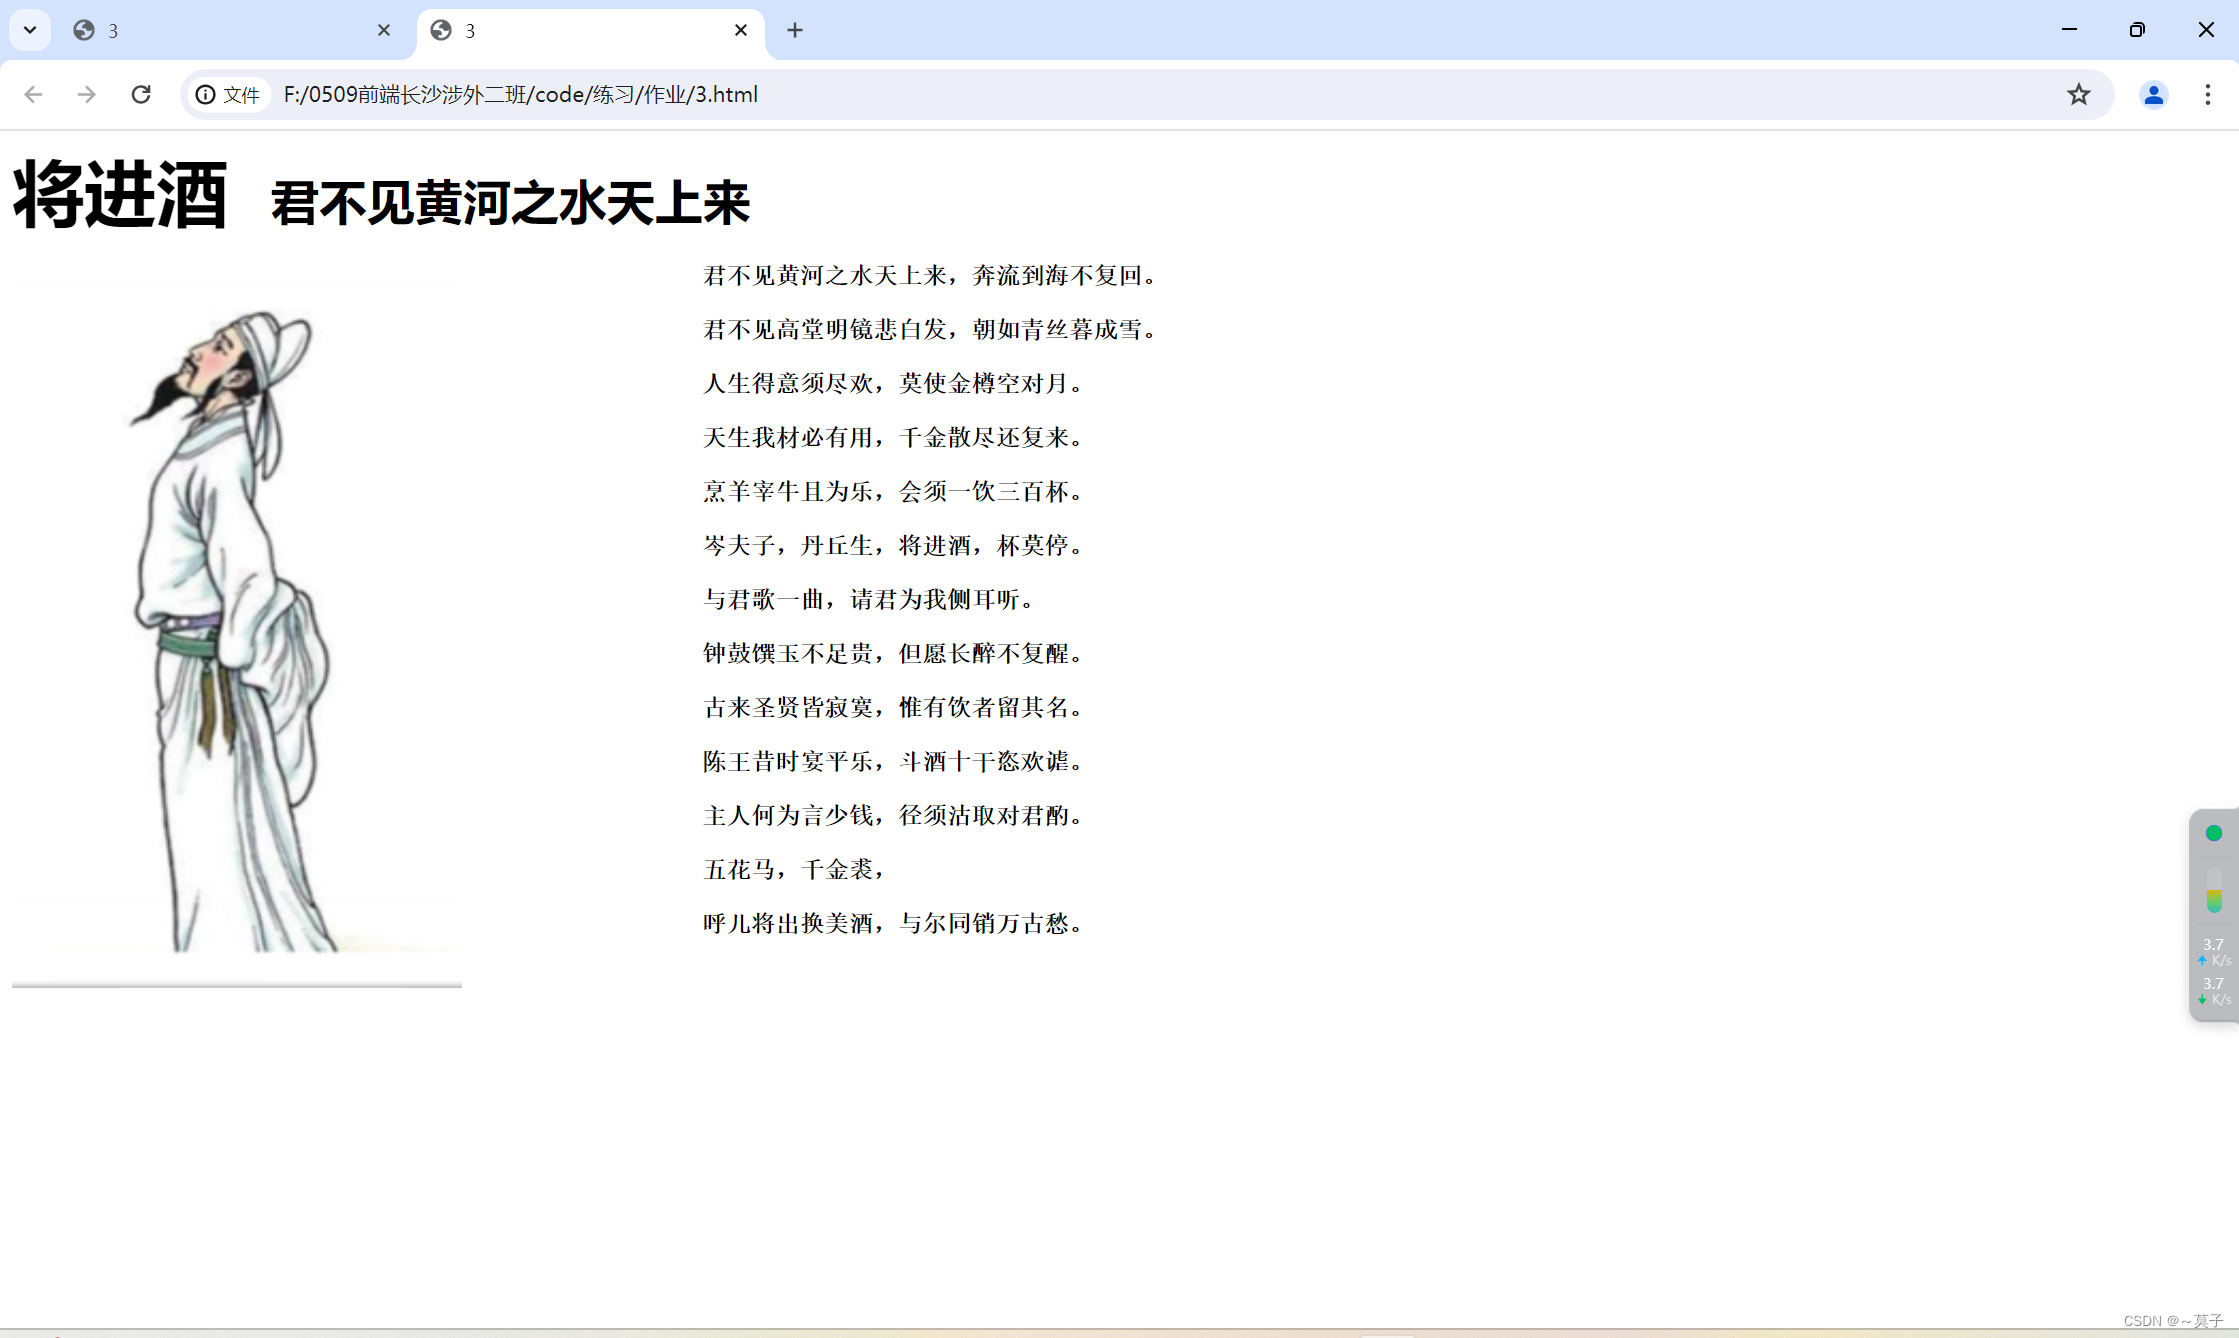Click the network speed 3.7 K/s indicator
The height and width of the screenshot is (1338, 2239).
tap(2214, 952)
